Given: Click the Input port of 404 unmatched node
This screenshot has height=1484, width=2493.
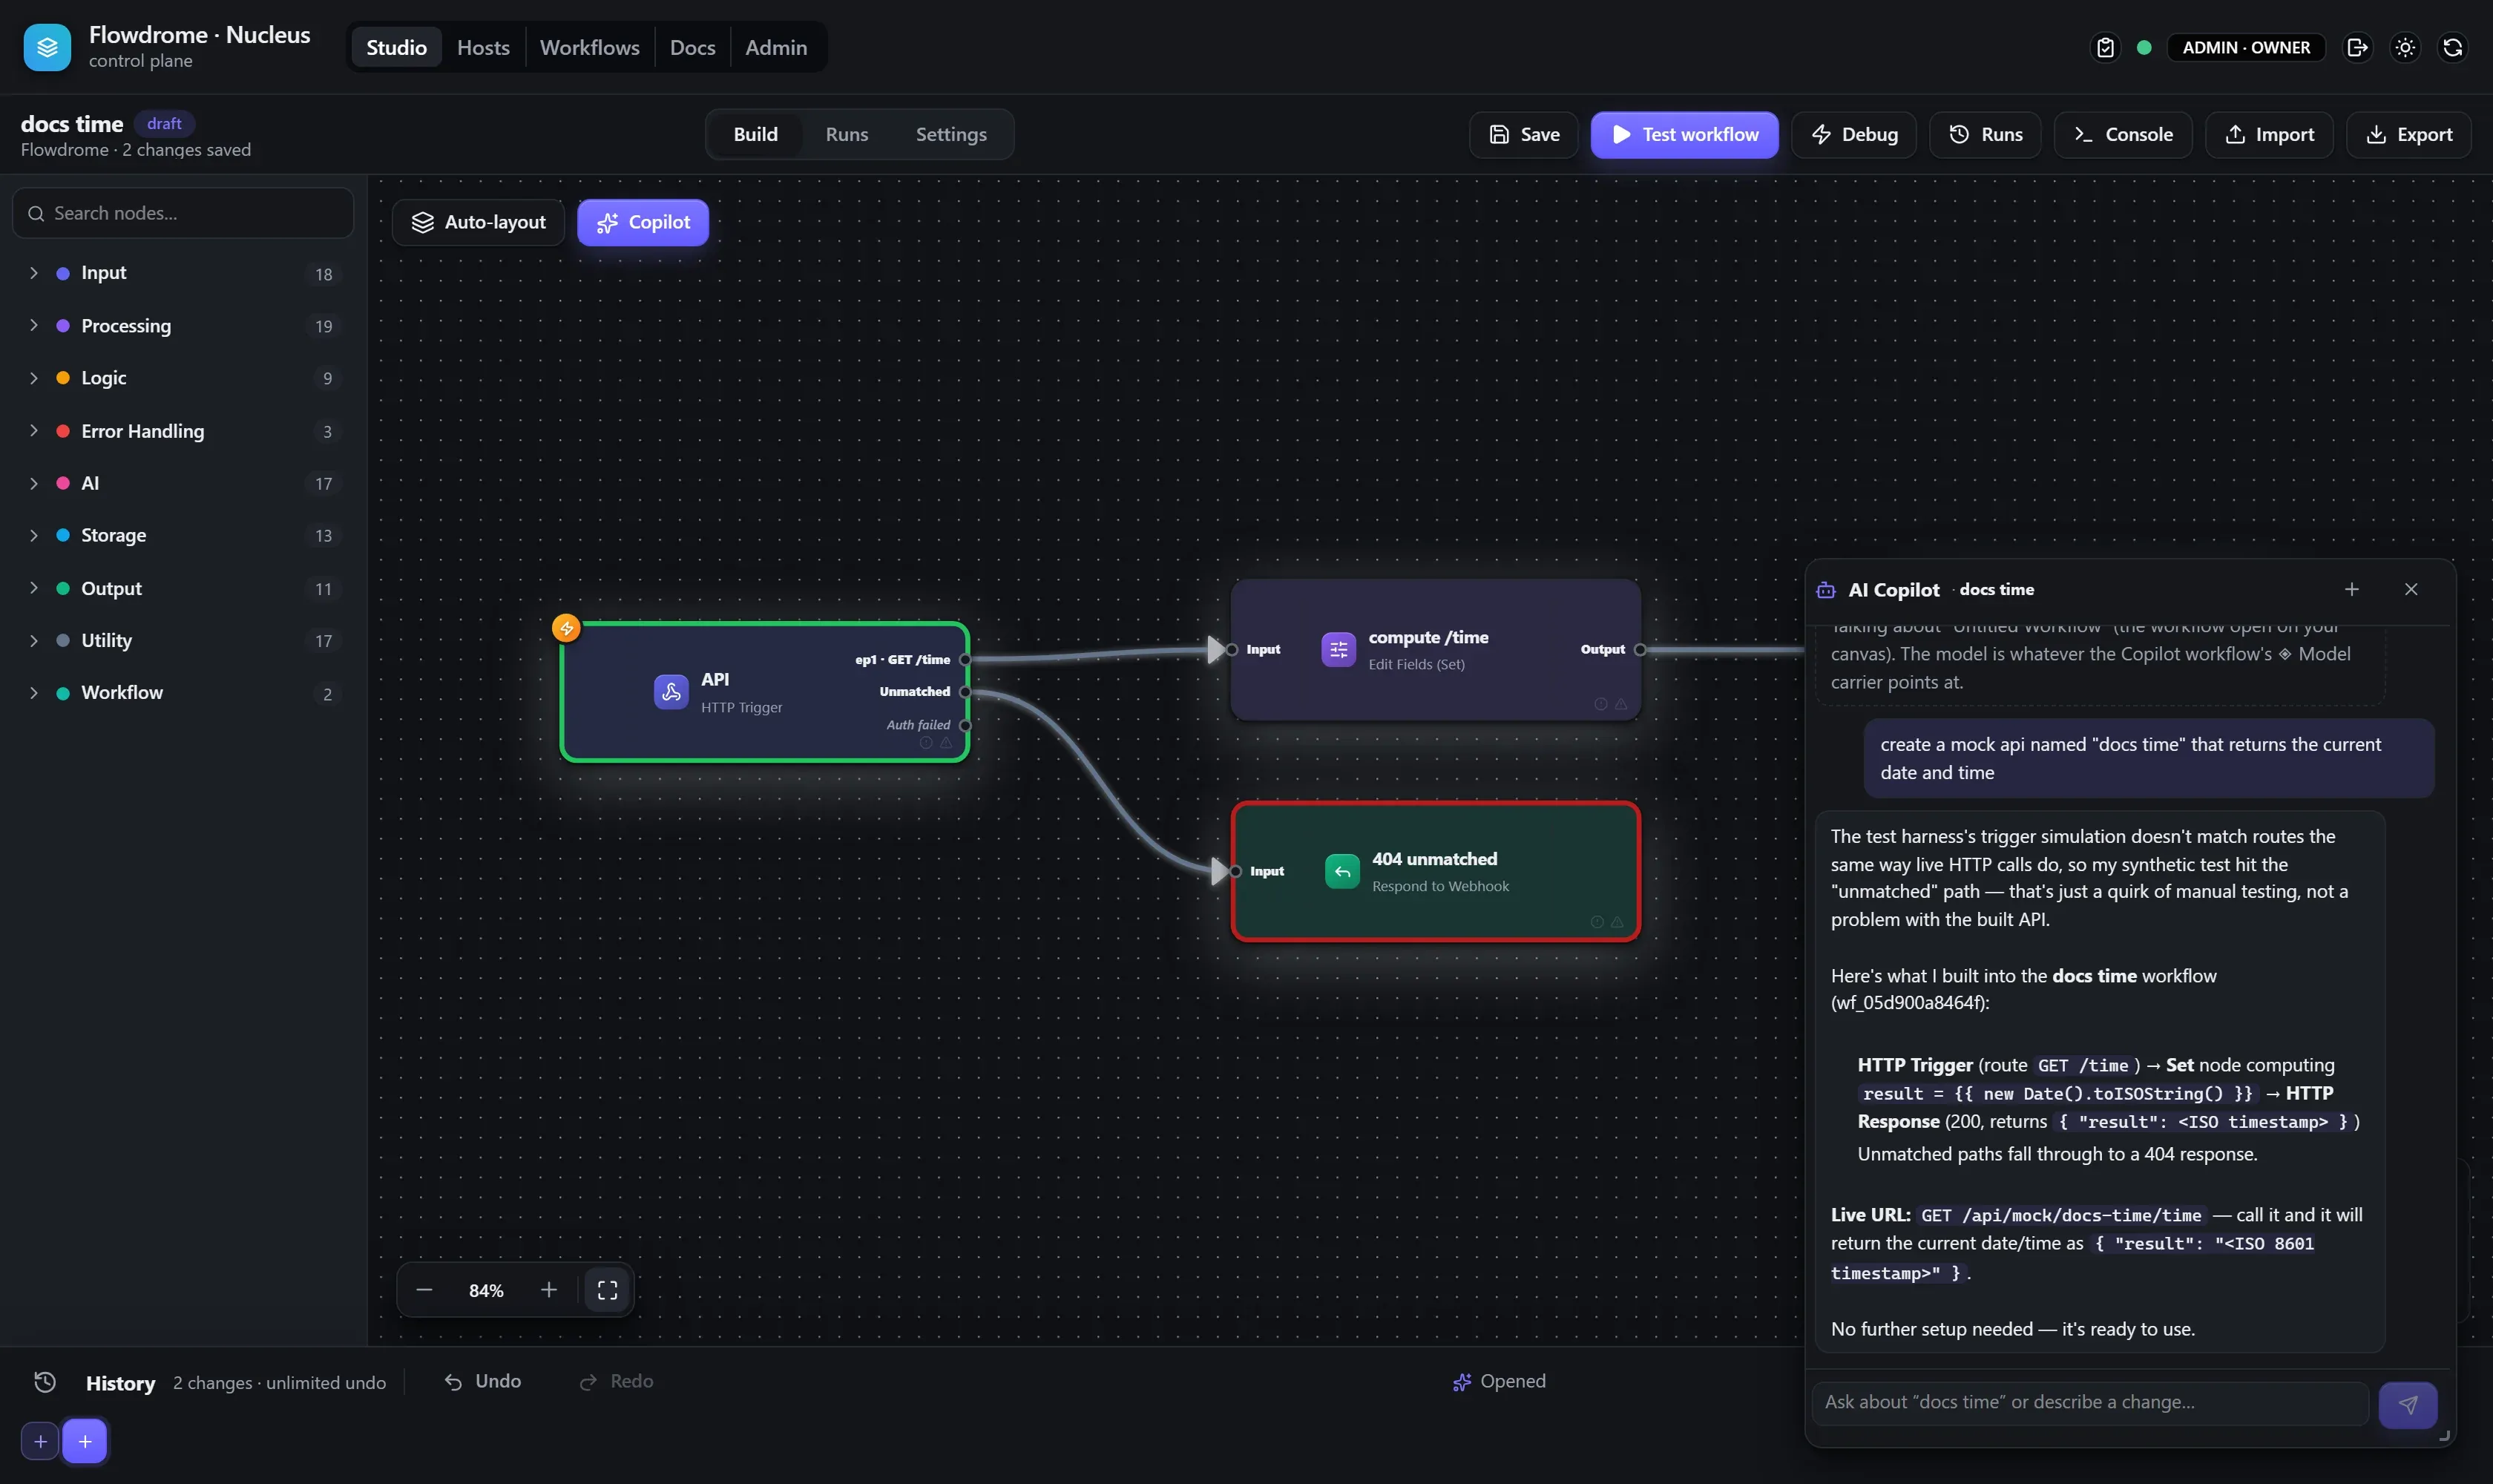Looking at the screenshot, I should 1235,871.
